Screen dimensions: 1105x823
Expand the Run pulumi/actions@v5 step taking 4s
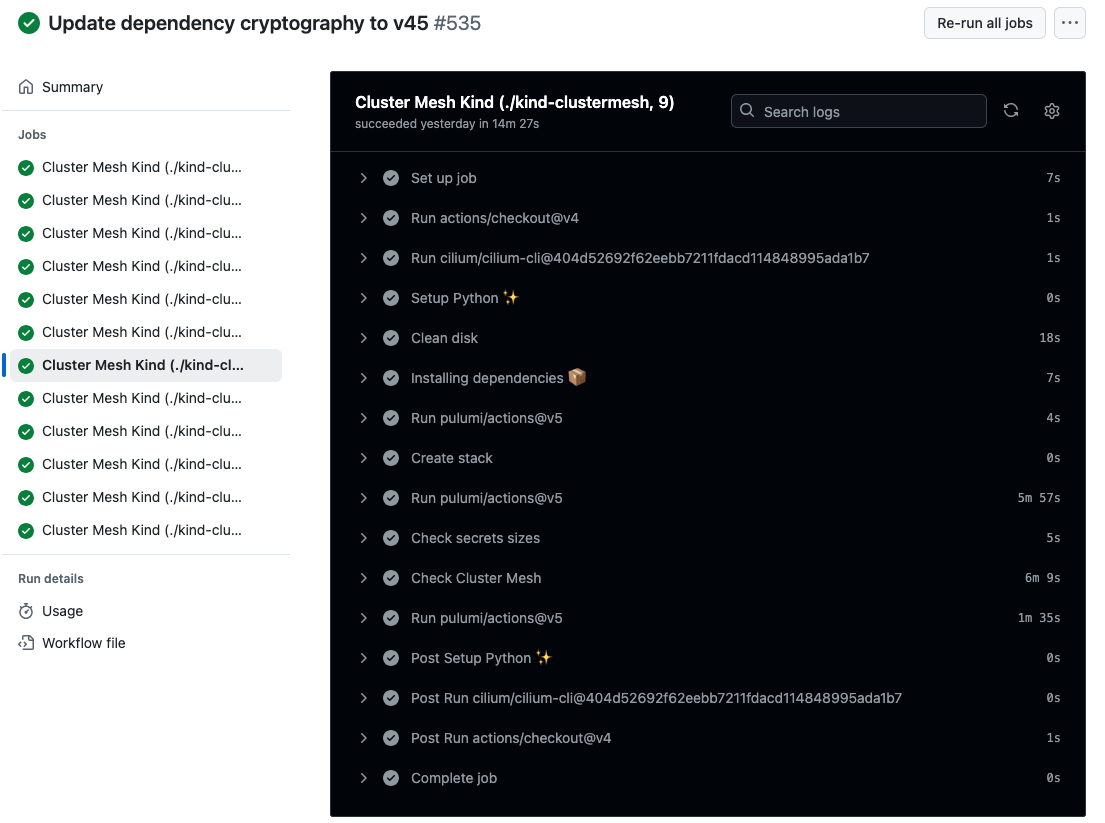click(364, 418)
